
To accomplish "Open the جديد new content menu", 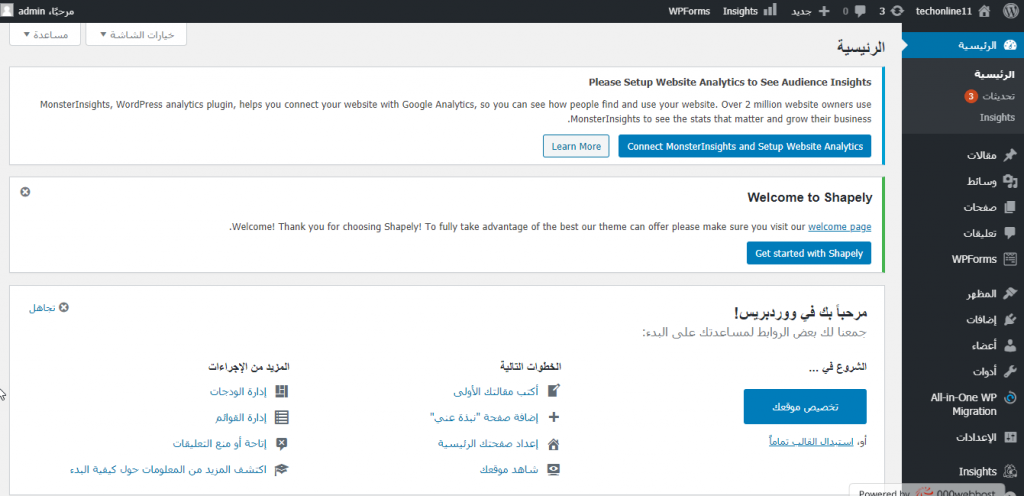I will 810,11.
